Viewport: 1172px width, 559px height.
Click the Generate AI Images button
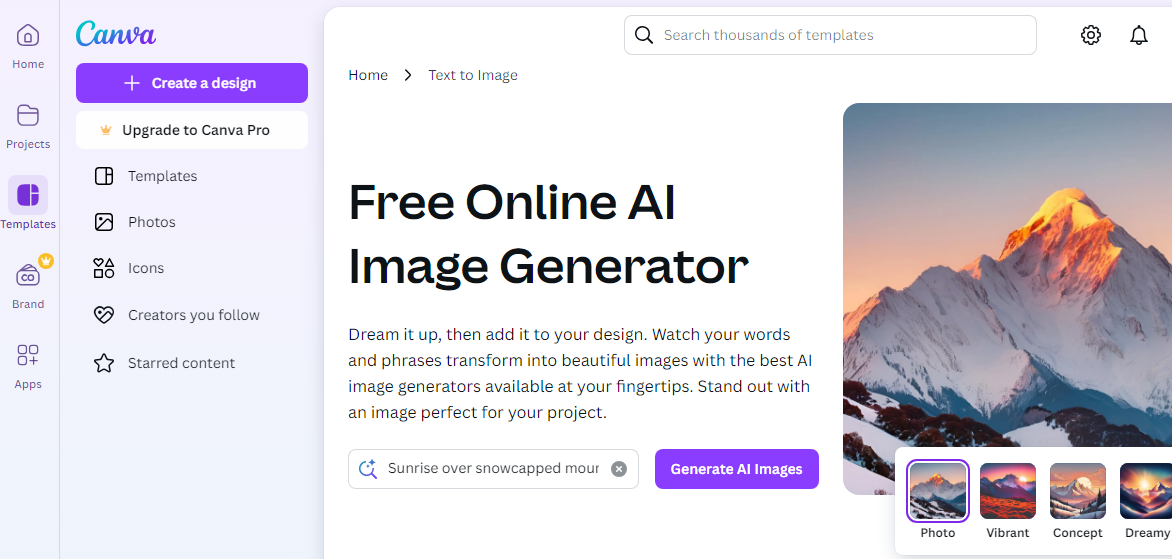click(737, 469)
